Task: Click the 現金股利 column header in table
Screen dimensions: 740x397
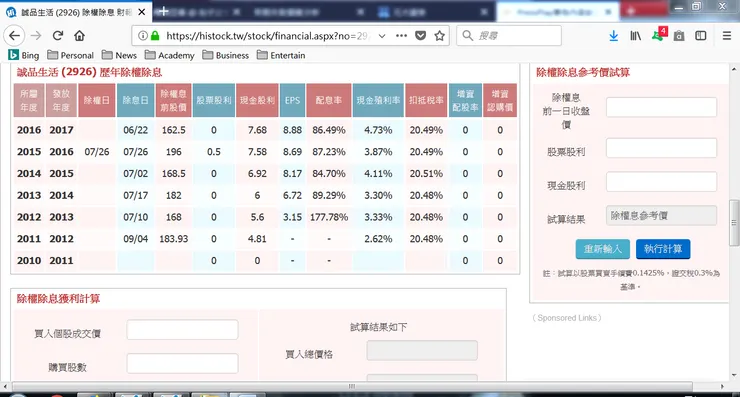Action: click(x=257, y=100)
